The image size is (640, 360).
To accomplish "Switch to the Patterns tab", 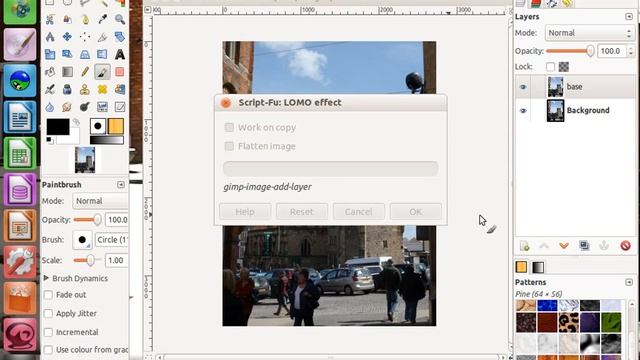I will tap(521, 267).
